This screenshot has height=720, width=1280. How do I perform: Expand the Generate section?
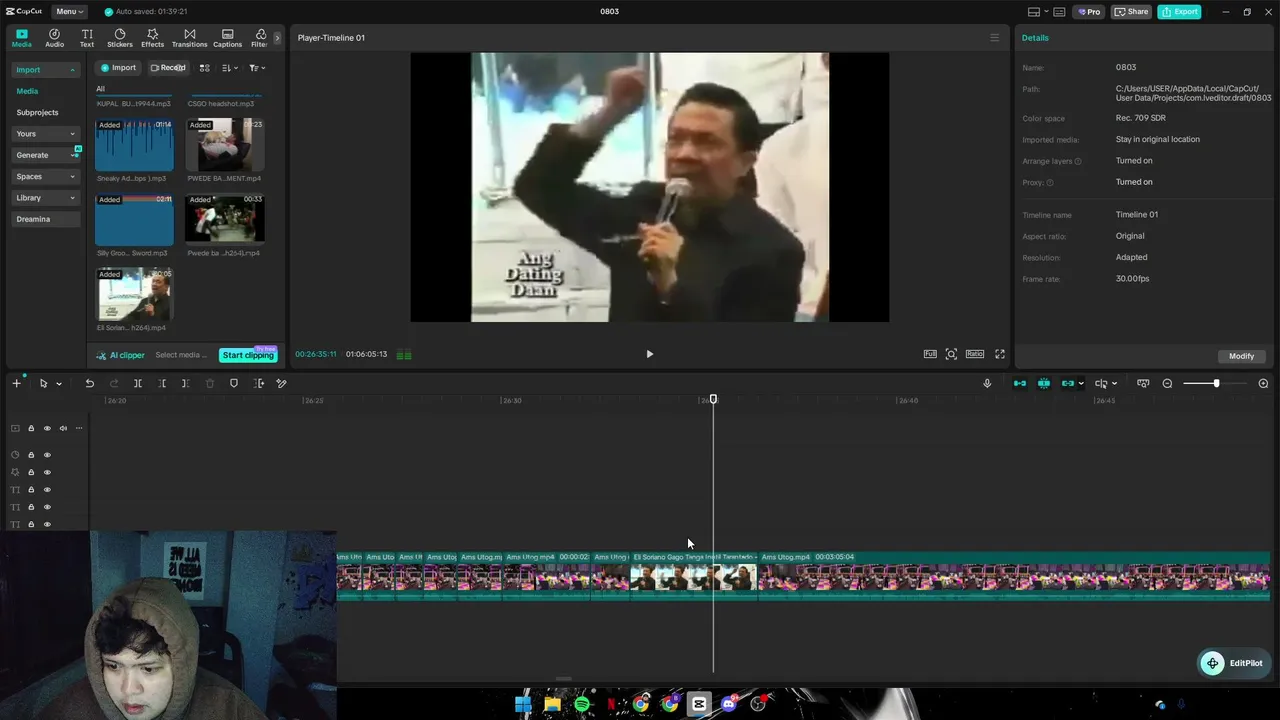point(45,155)
